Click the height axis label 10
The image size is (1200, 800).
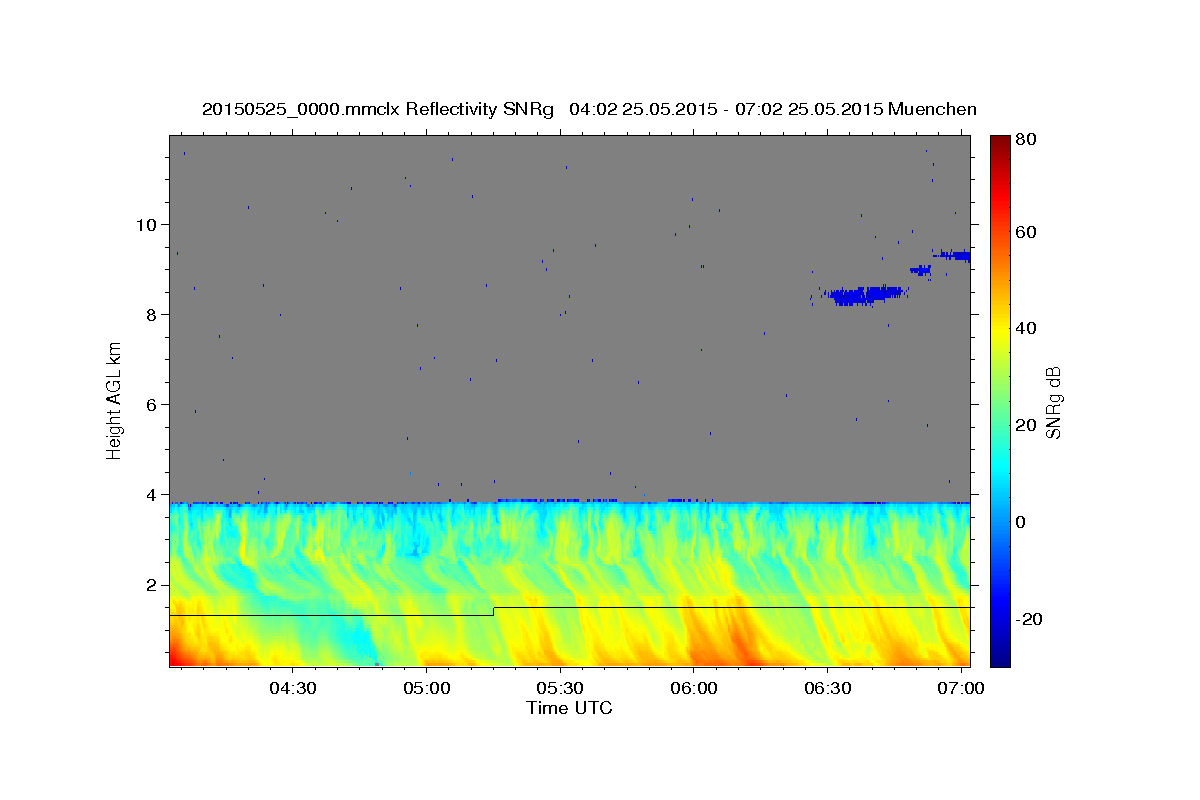[x=146, y=224]
